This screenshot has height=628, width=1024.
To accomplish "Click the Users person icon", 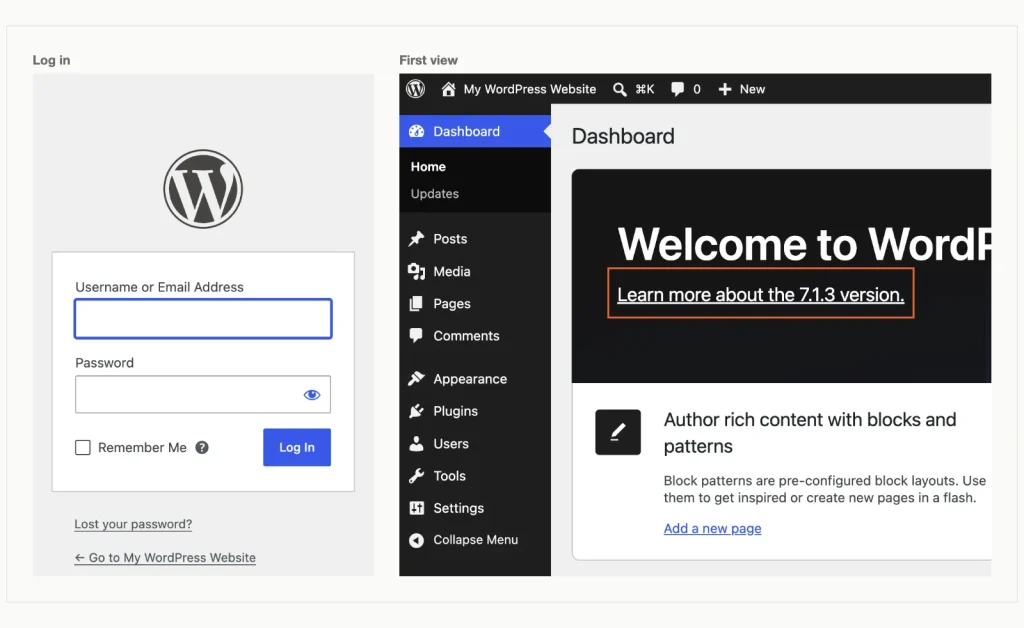I will [x=416, y=443].
